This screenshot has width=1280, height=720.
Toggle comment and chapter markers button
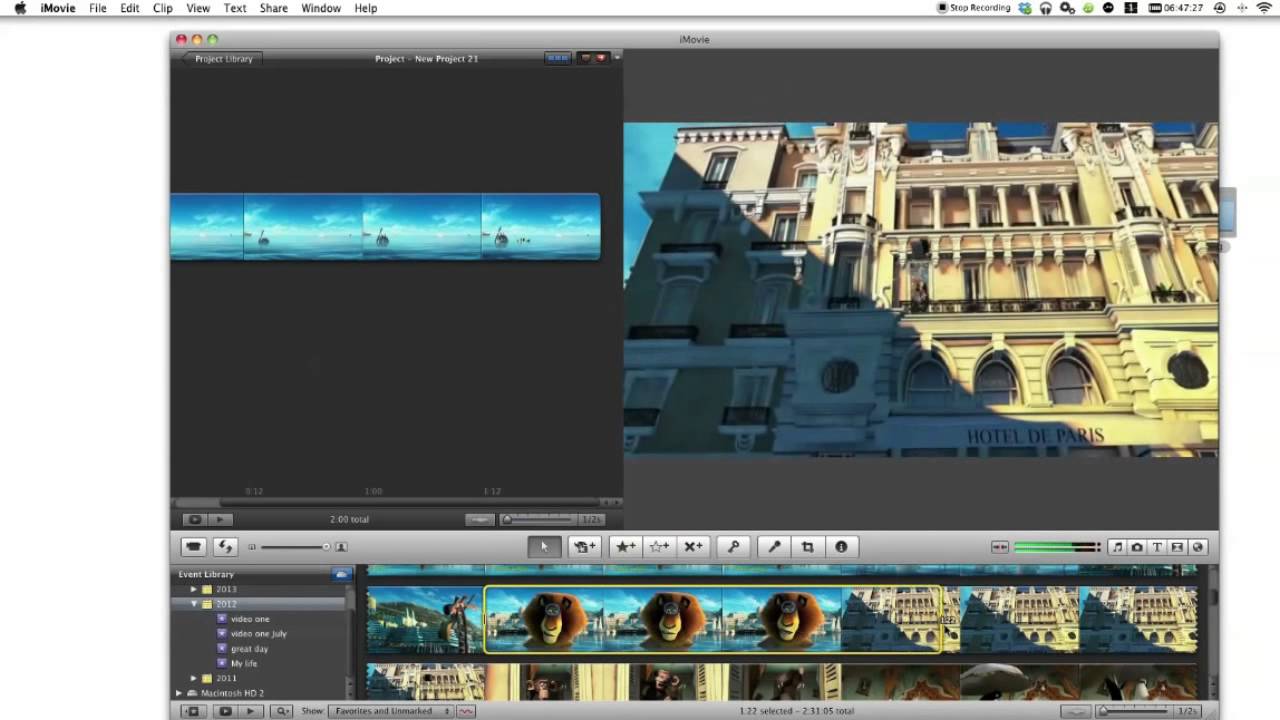click(594, 58)
